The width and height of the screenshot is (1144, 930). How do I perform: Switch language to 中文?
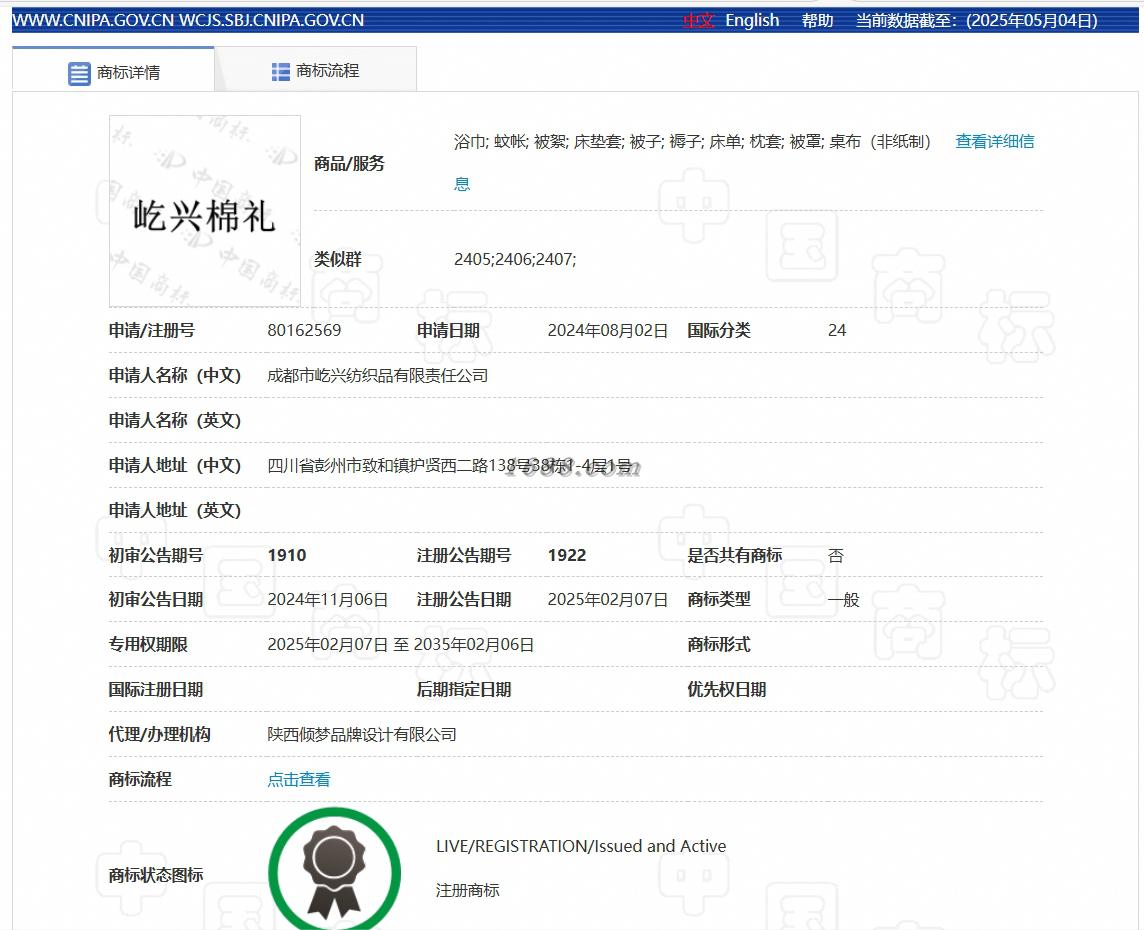tap(698, 20)
